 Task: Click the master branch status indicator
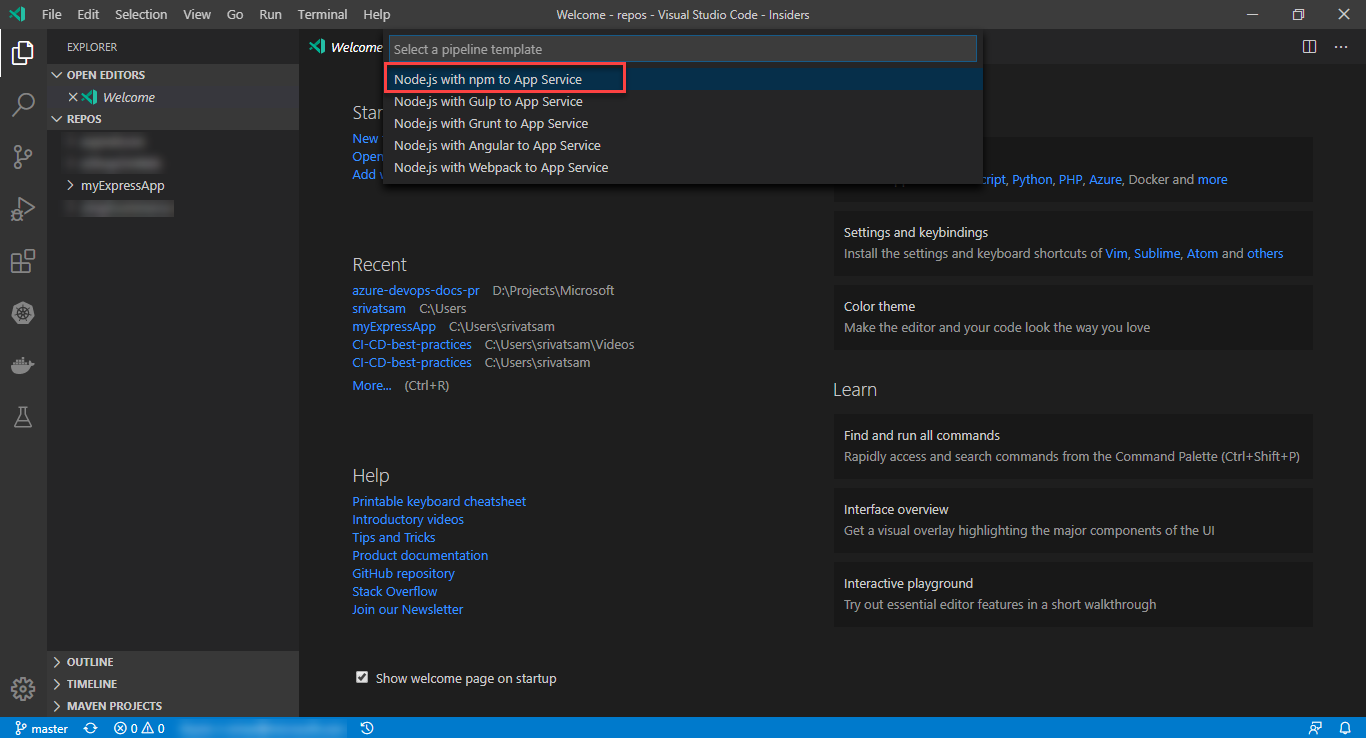(x=42, y=728)
